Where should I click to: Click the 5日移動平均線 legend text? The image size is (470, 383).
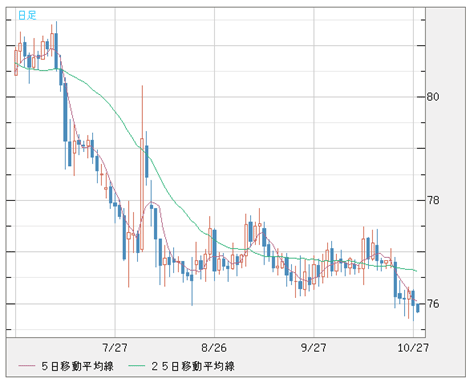(x=77, y=366)
